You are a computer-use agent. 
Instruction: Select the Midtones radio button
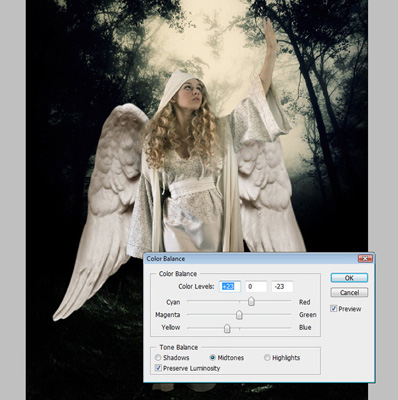click(x=212, y=358)
